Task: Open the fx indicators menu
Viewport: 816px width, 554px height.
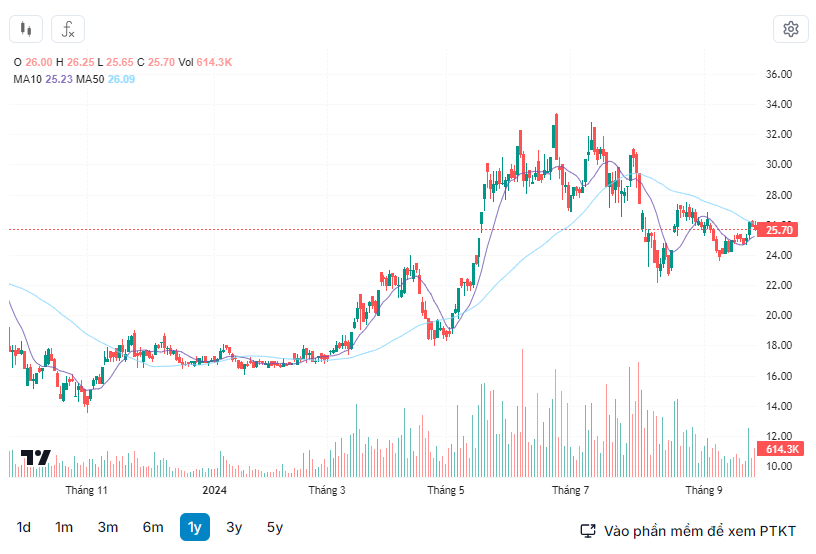Action: point(68,29)
